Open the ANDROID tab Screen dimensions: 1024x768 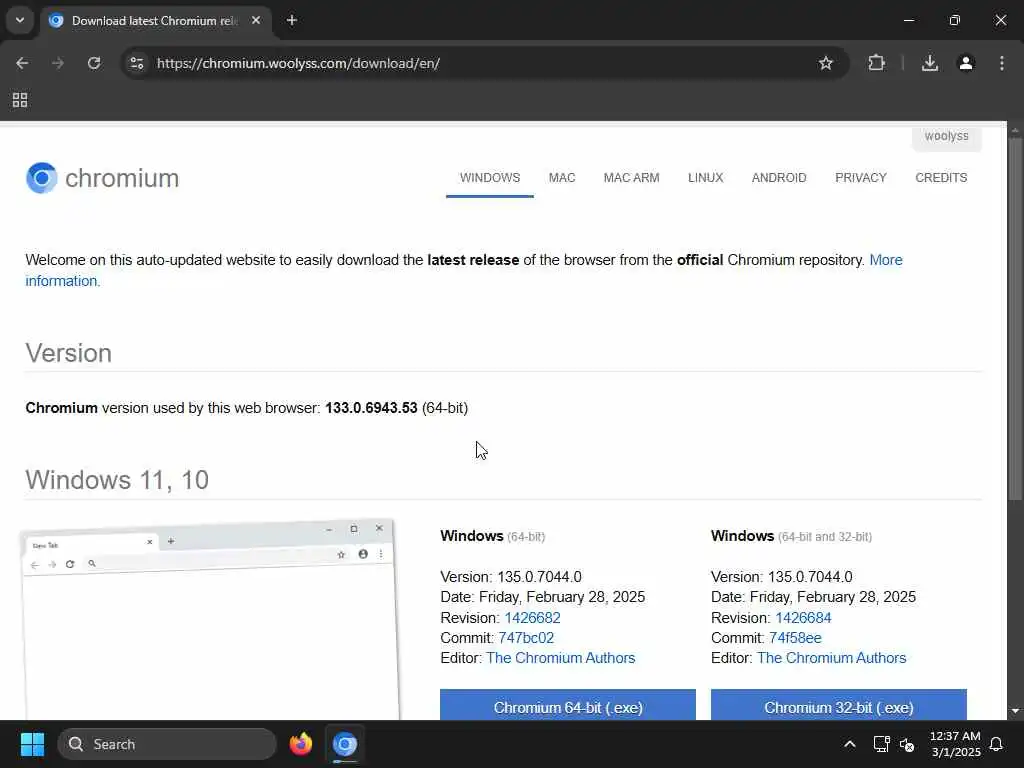[779, 178]
